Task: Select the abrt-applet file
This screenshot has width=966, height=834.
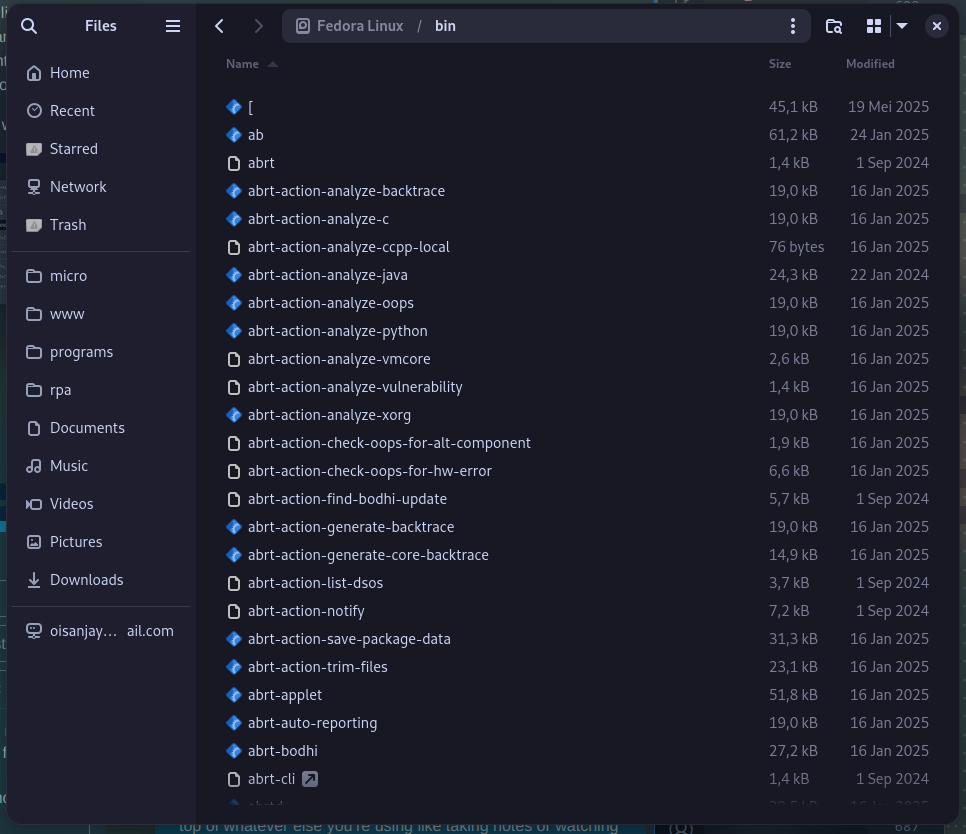Action: coord(285,695)
